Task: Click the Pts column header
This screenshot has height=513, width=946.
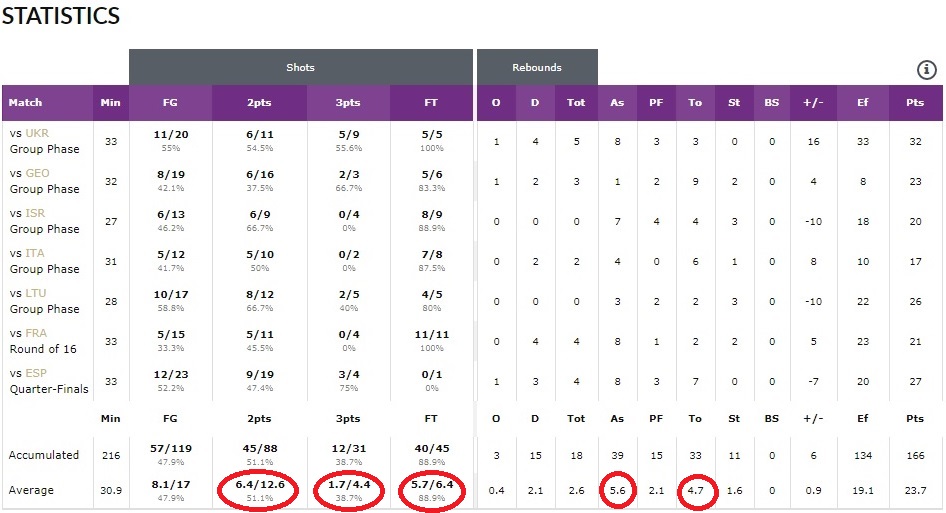Action: [x=915, y=103]
